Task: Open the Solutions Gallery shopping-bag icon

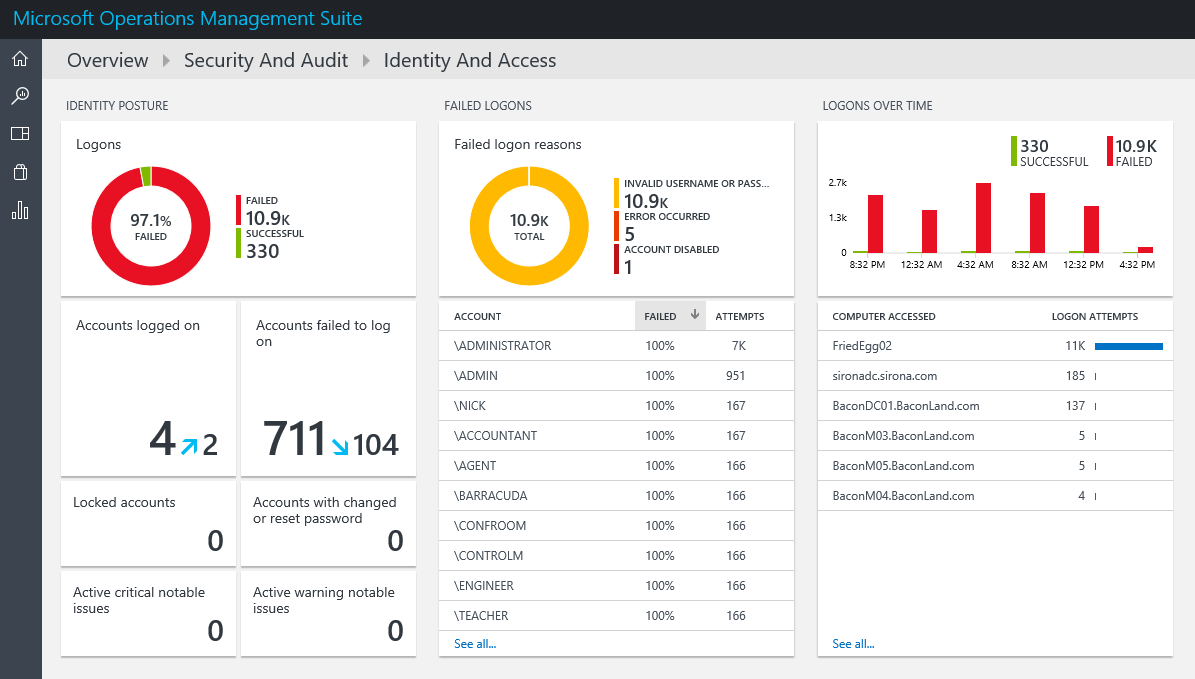Action: tap(20, 171)
